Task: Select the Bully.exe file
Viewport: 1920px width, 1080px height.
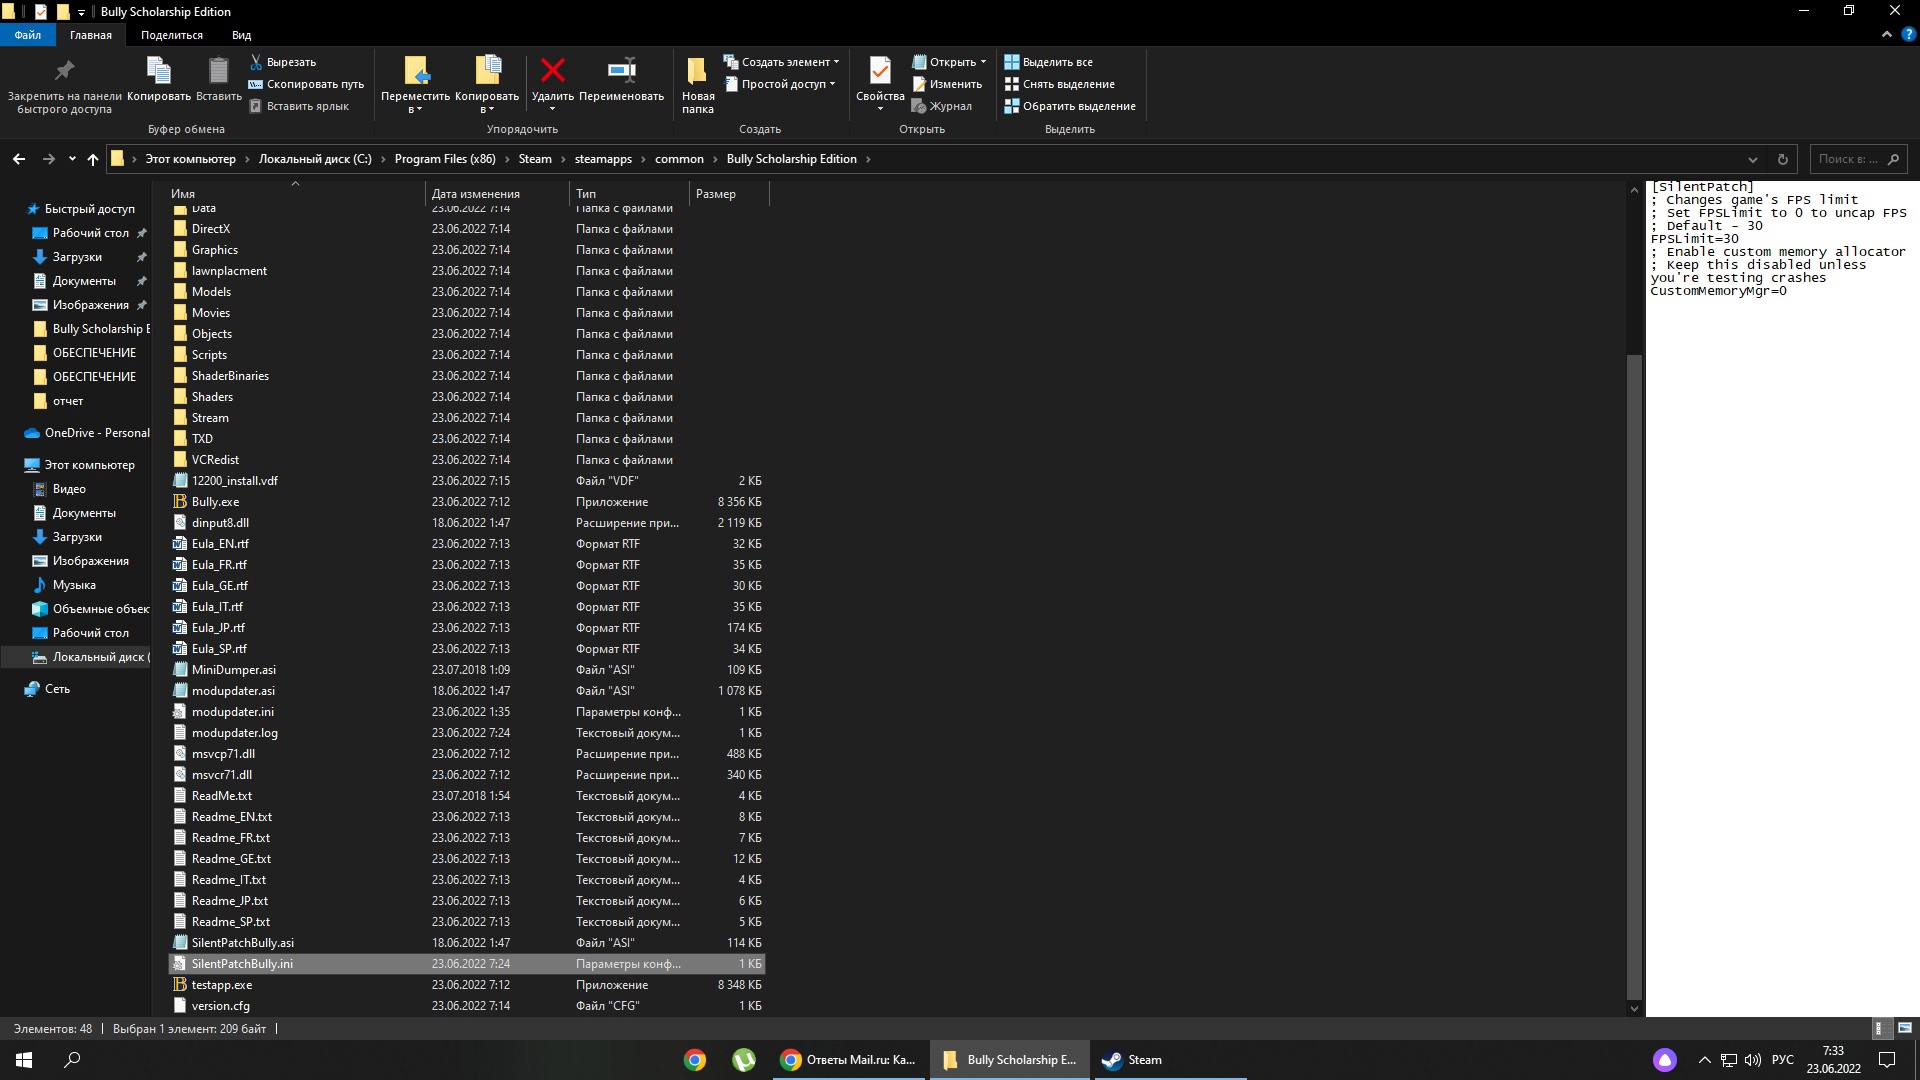Action: [467, 502]
